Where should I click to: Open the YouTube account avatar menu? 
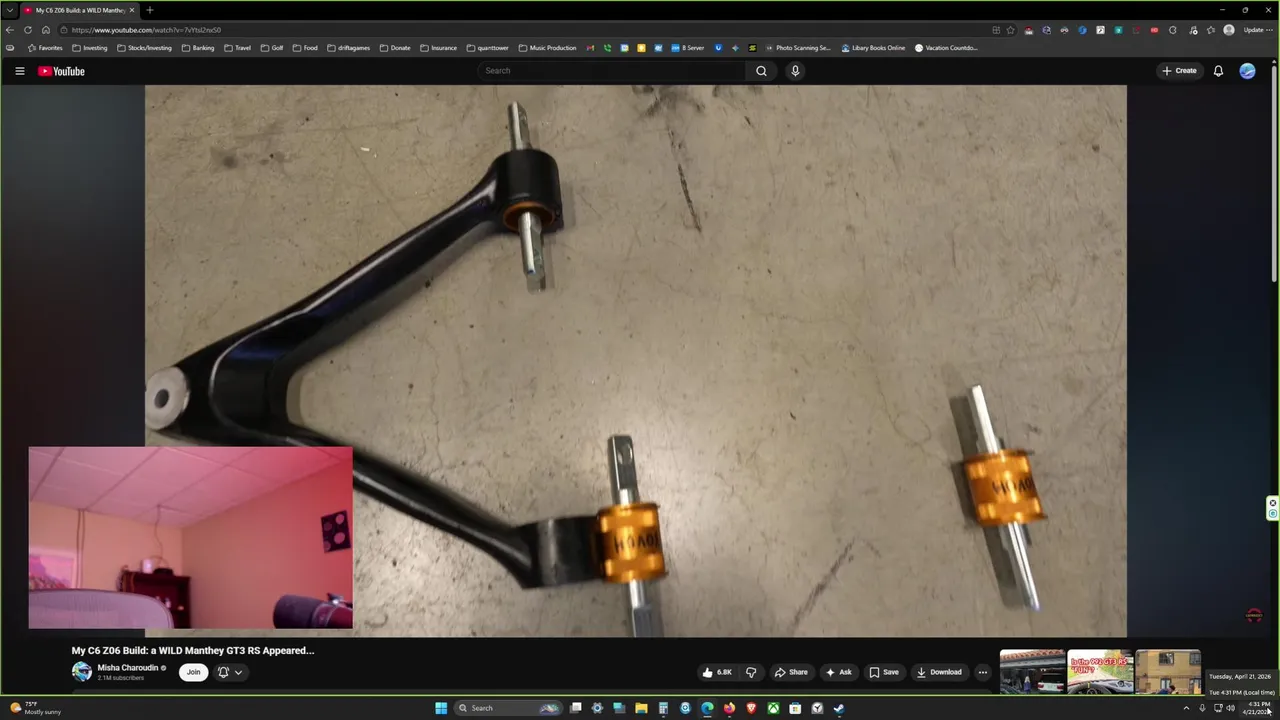tap(1247, 71)
